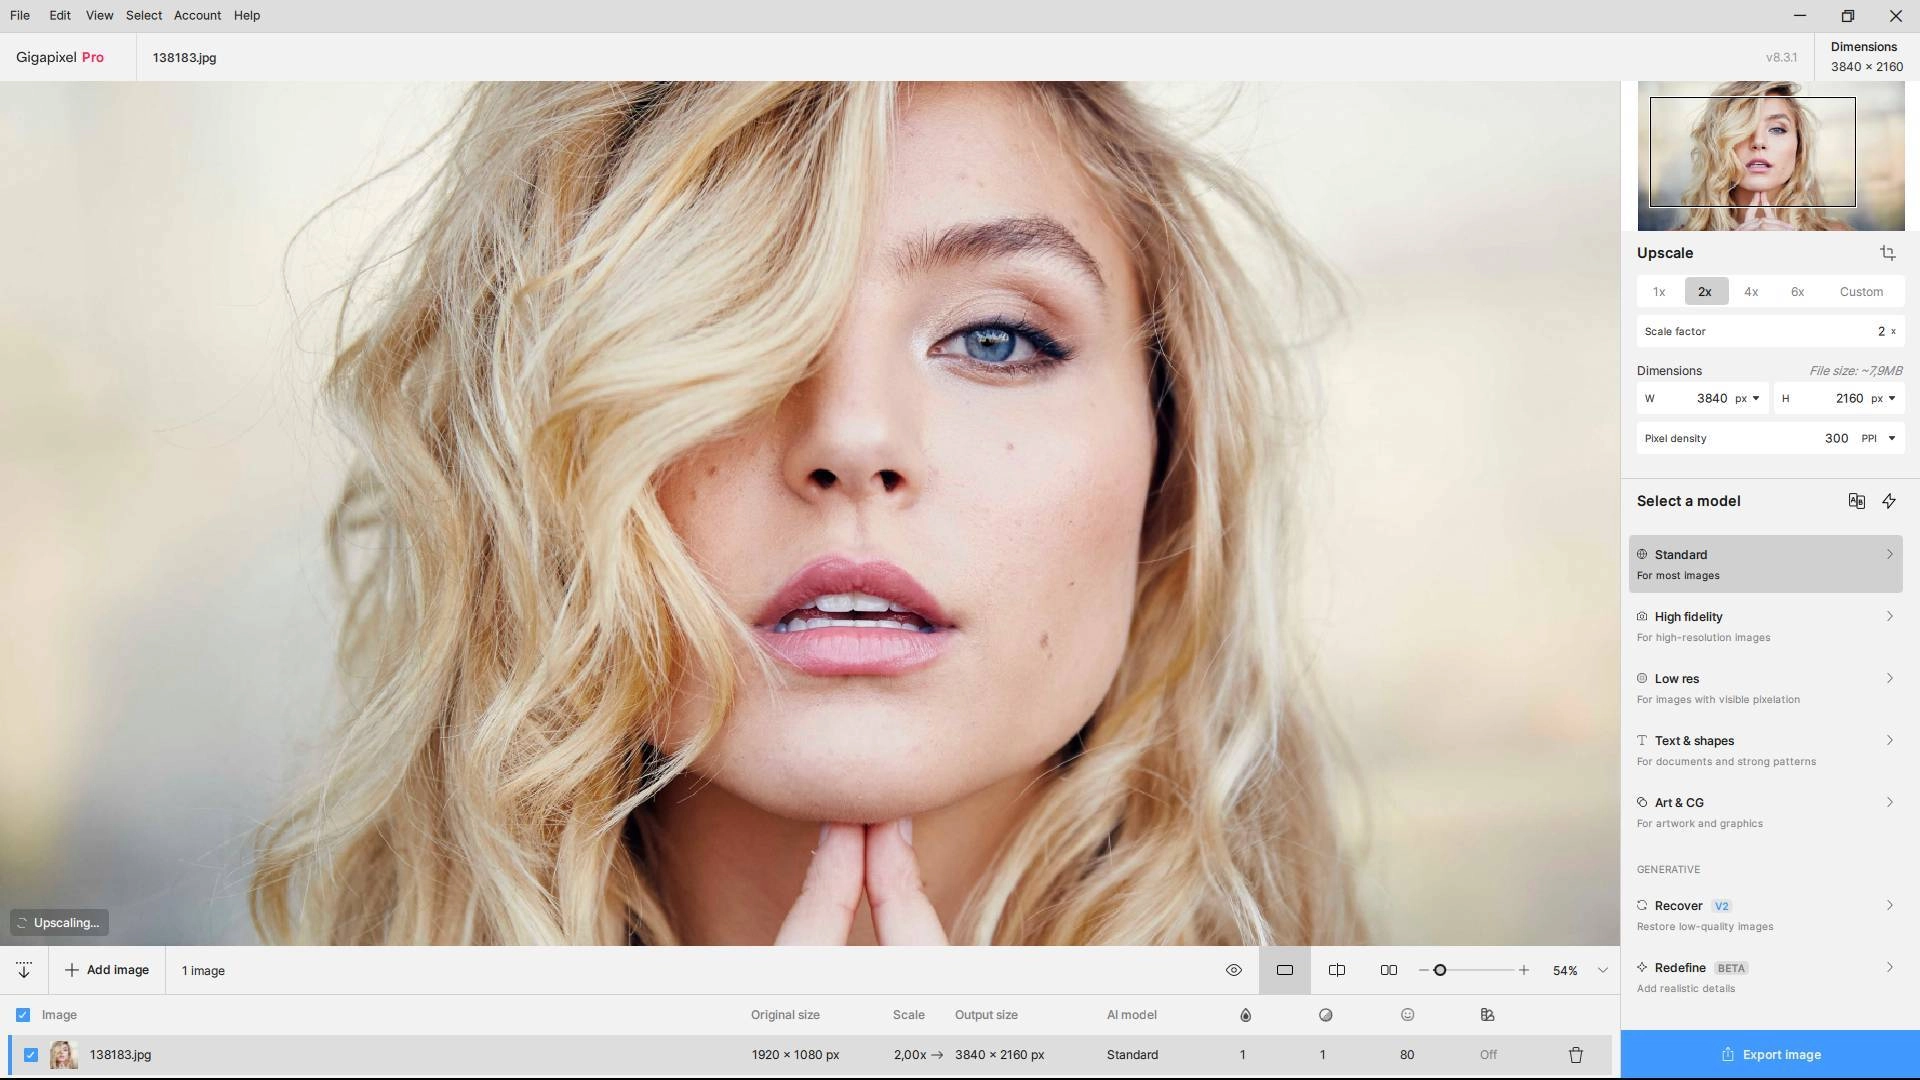Choose the High fidelity model label
The image size is (1920, 1080).
(x=1688, y=616)
